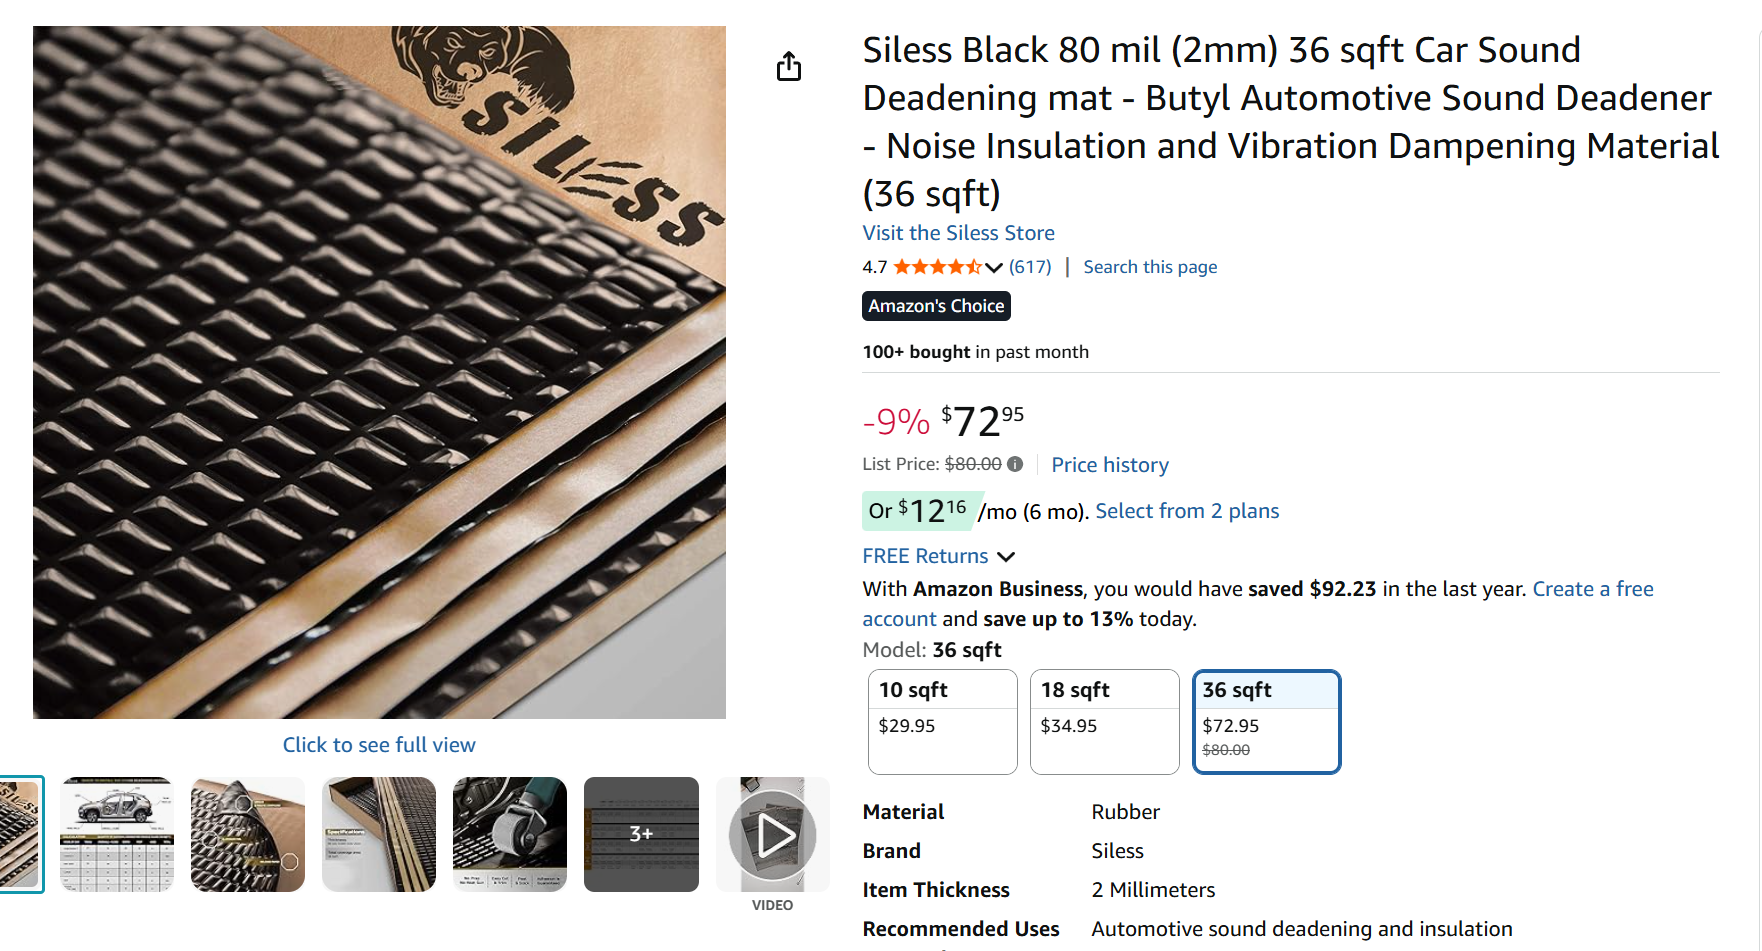
Task: Expand the rating breakdown chevron
Action: coord(993,267)
